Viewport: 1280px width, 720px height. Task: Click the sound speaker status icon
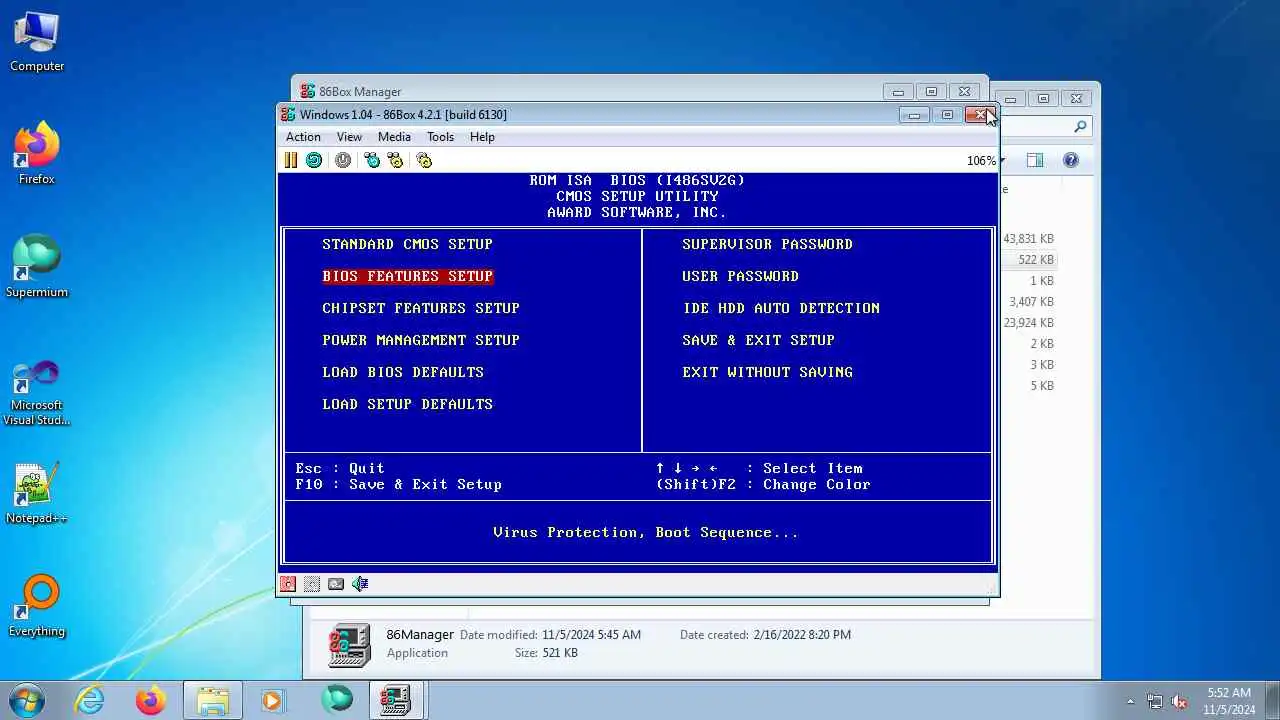360,584
